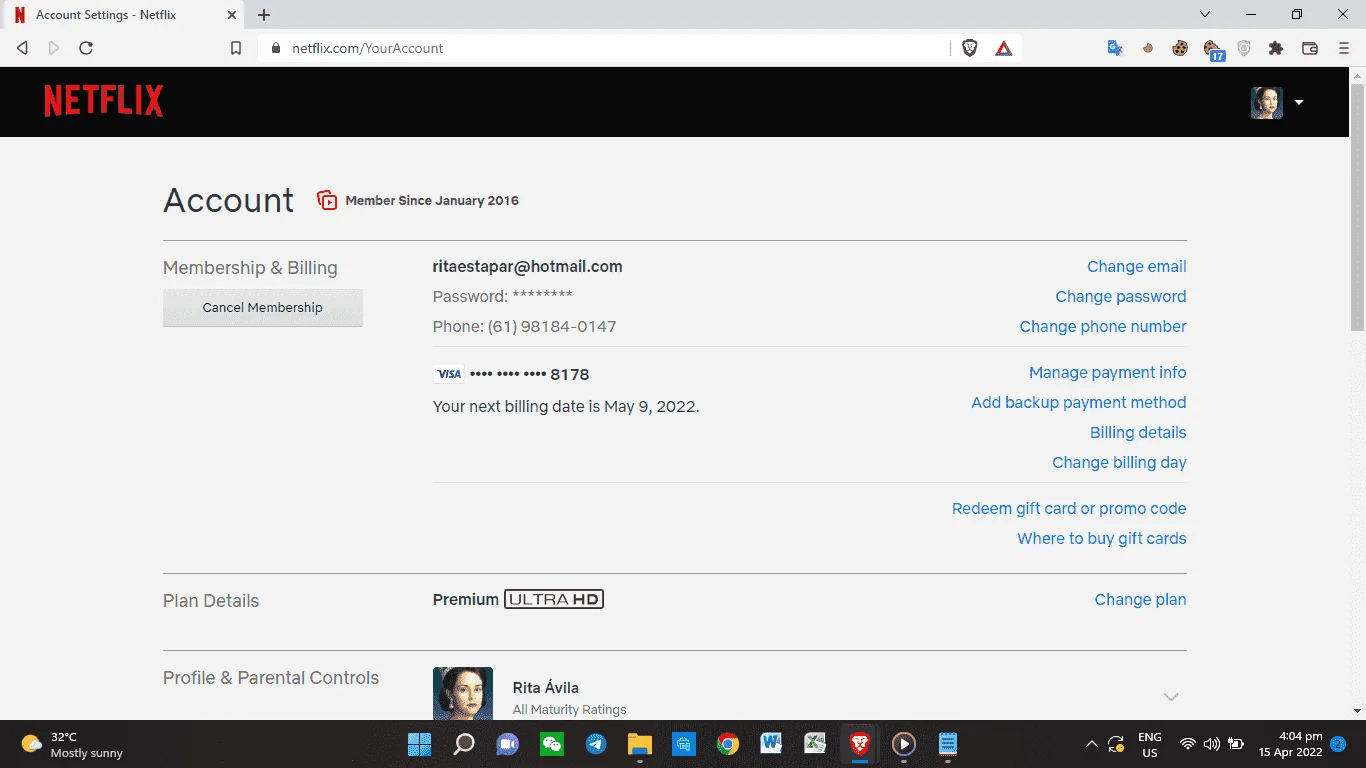Open Microsoft Word from the taskbar

pos(771,744)
